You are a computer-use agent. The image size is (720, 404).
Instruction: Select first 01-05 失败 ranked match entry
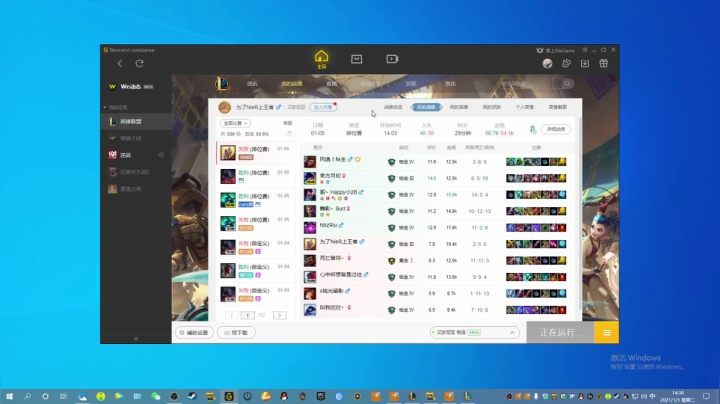[x=255, y=153]
